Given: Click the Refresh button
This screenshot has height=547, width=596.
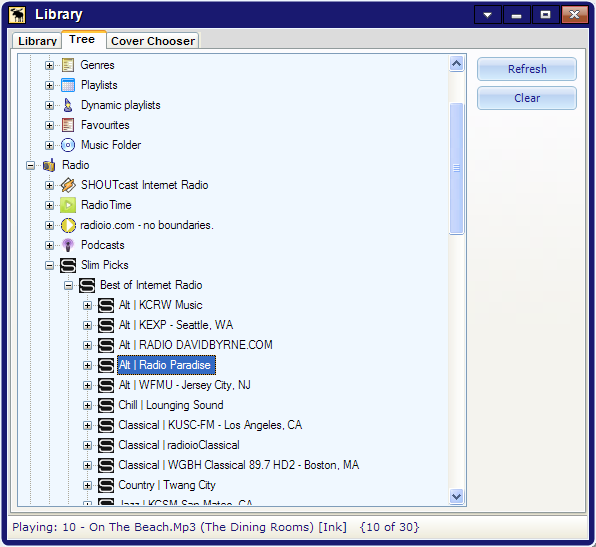Looking at the screenshot, I should click(527, 69).
